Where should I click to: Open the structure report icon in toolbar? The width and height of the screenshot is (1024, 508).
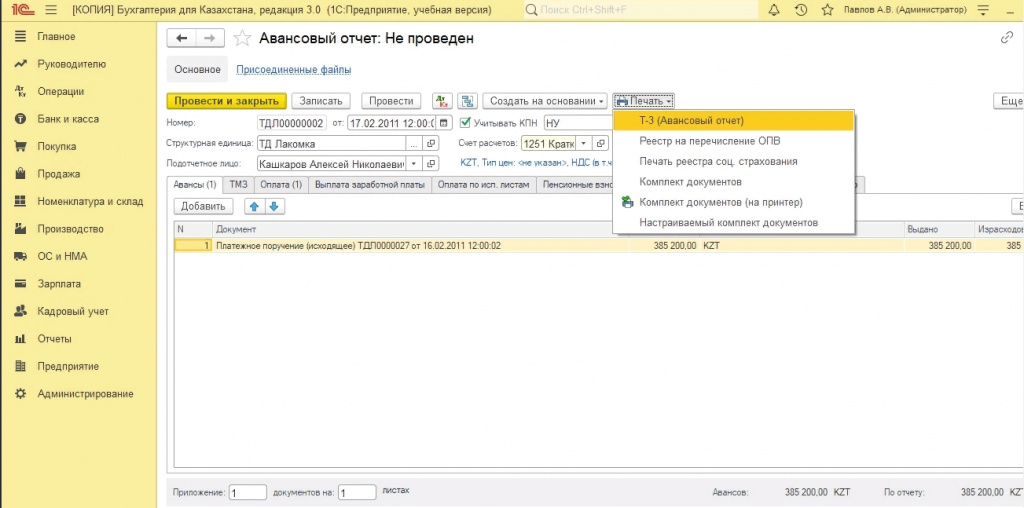[x=467, y=101]
